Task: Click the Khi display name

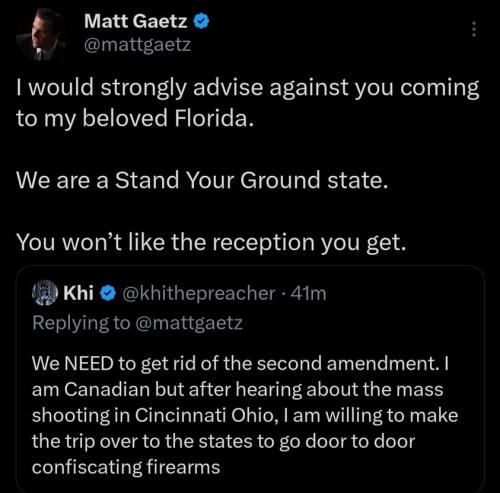Action: coord(78,293)
